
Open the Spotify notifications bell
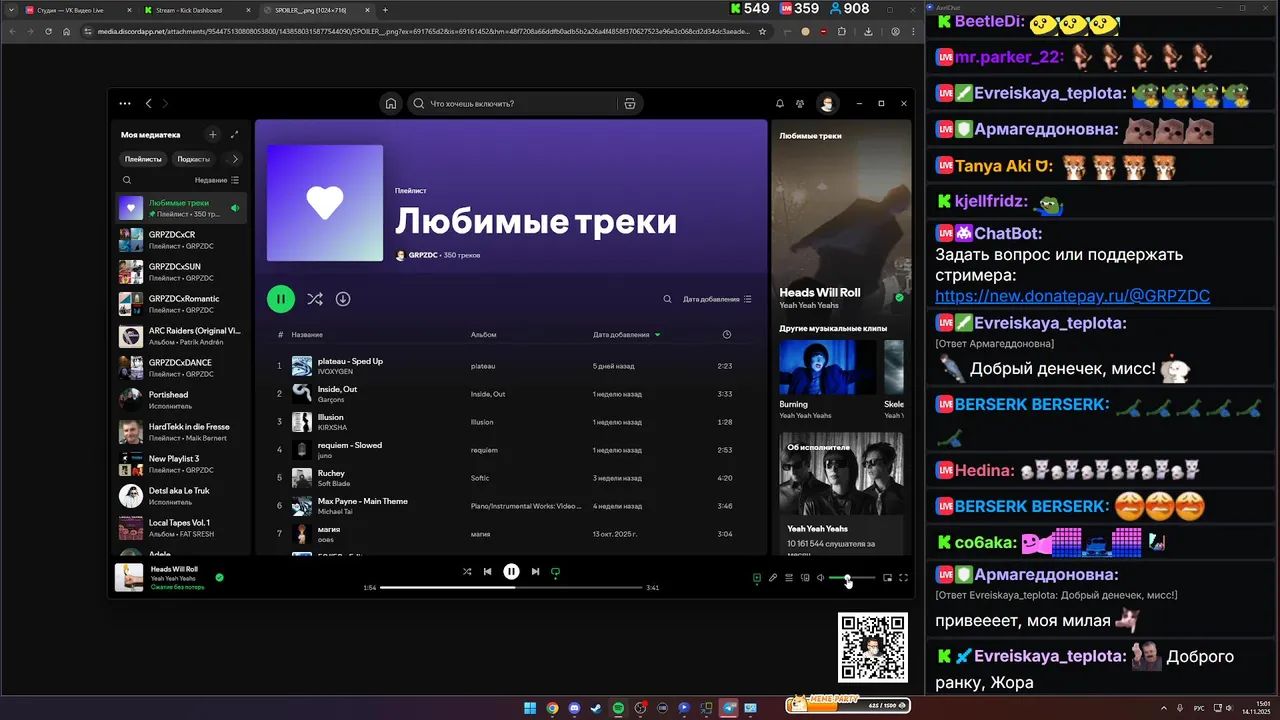coord(780,103)
